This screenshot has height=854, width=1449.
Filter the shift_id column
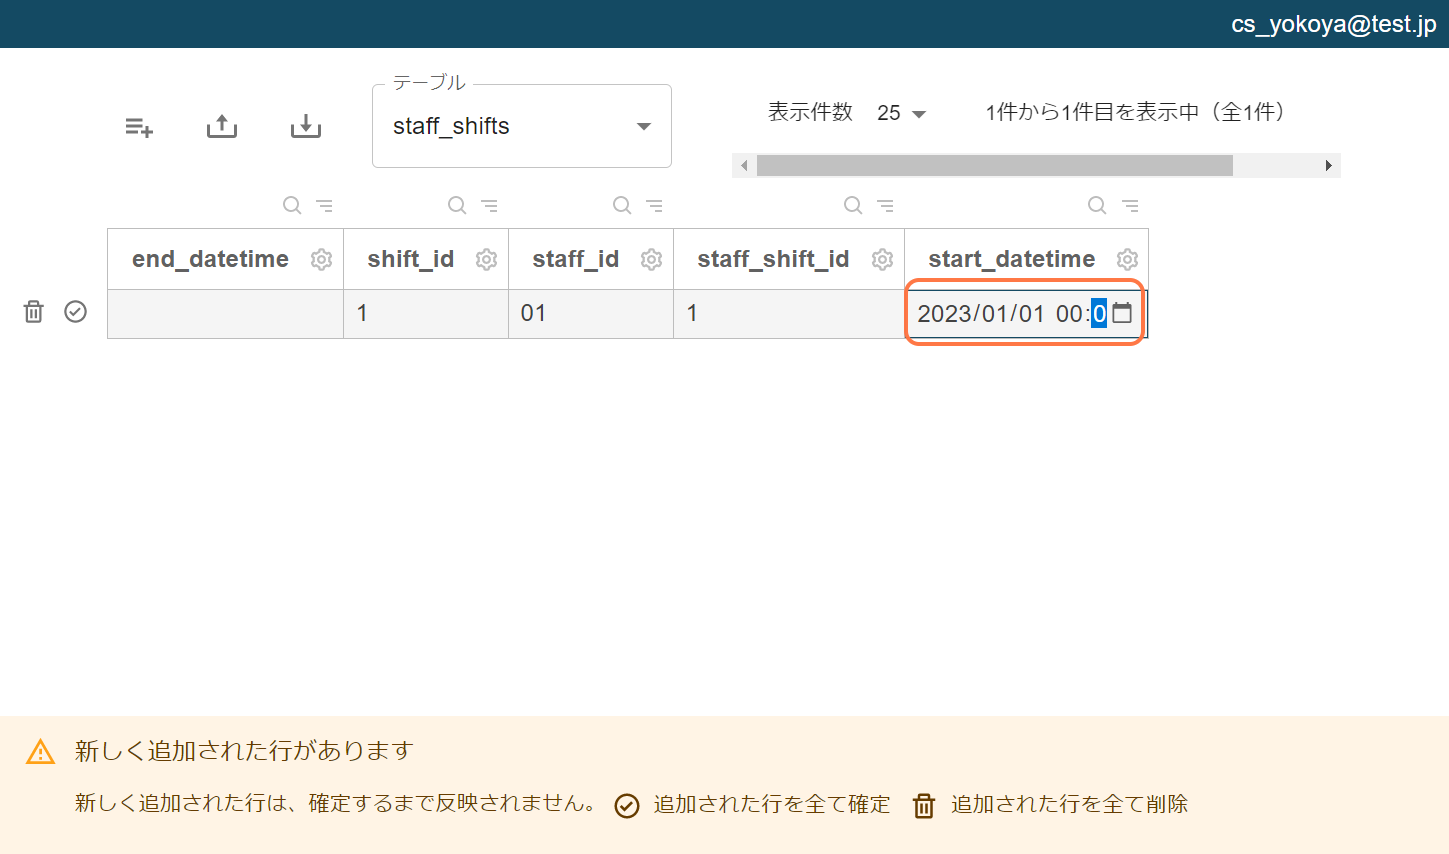pyautogui.click(x=490, y=205)
